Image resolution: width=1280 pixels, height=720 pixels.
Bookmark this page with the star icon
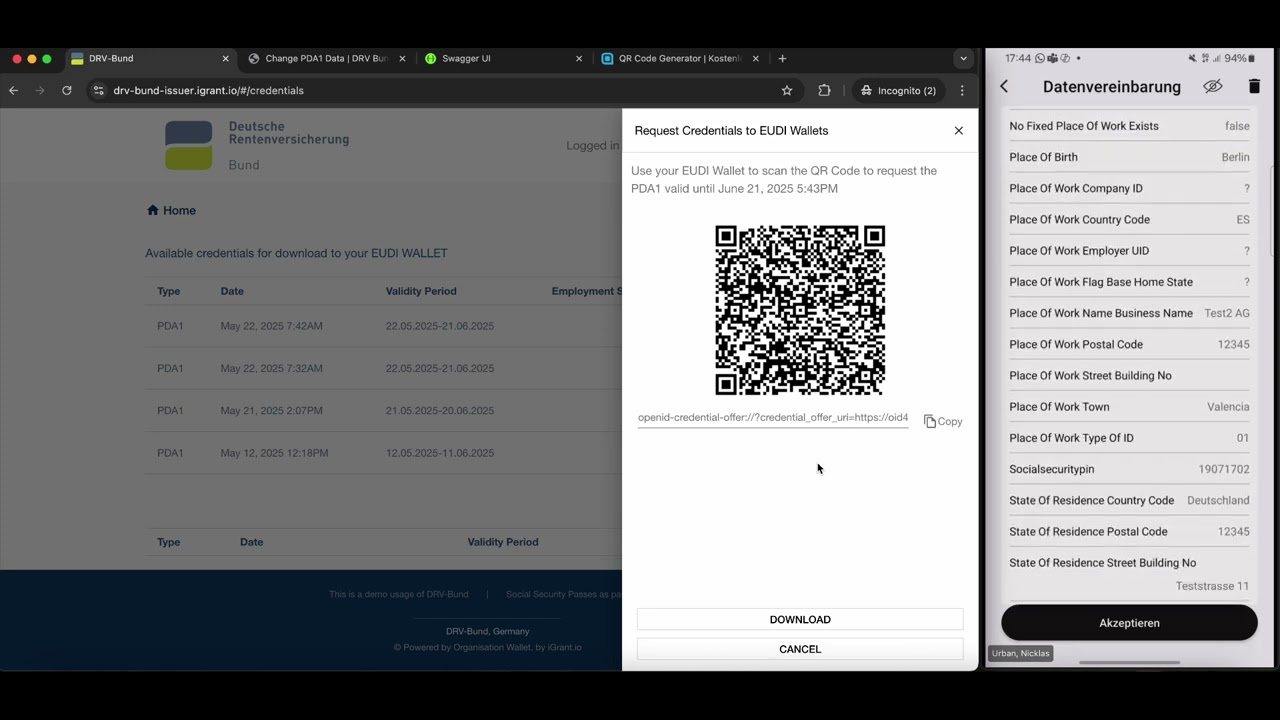(x=787, y=90)
